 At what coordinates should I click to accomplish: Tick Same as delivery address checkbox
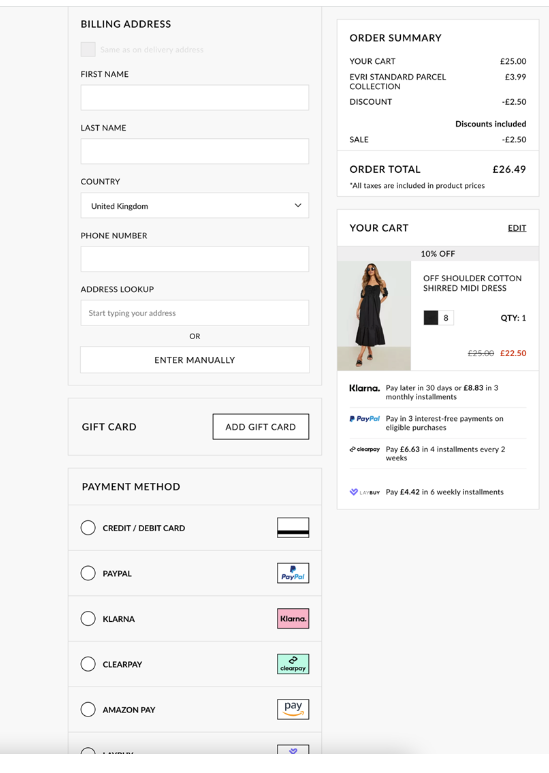88,49
